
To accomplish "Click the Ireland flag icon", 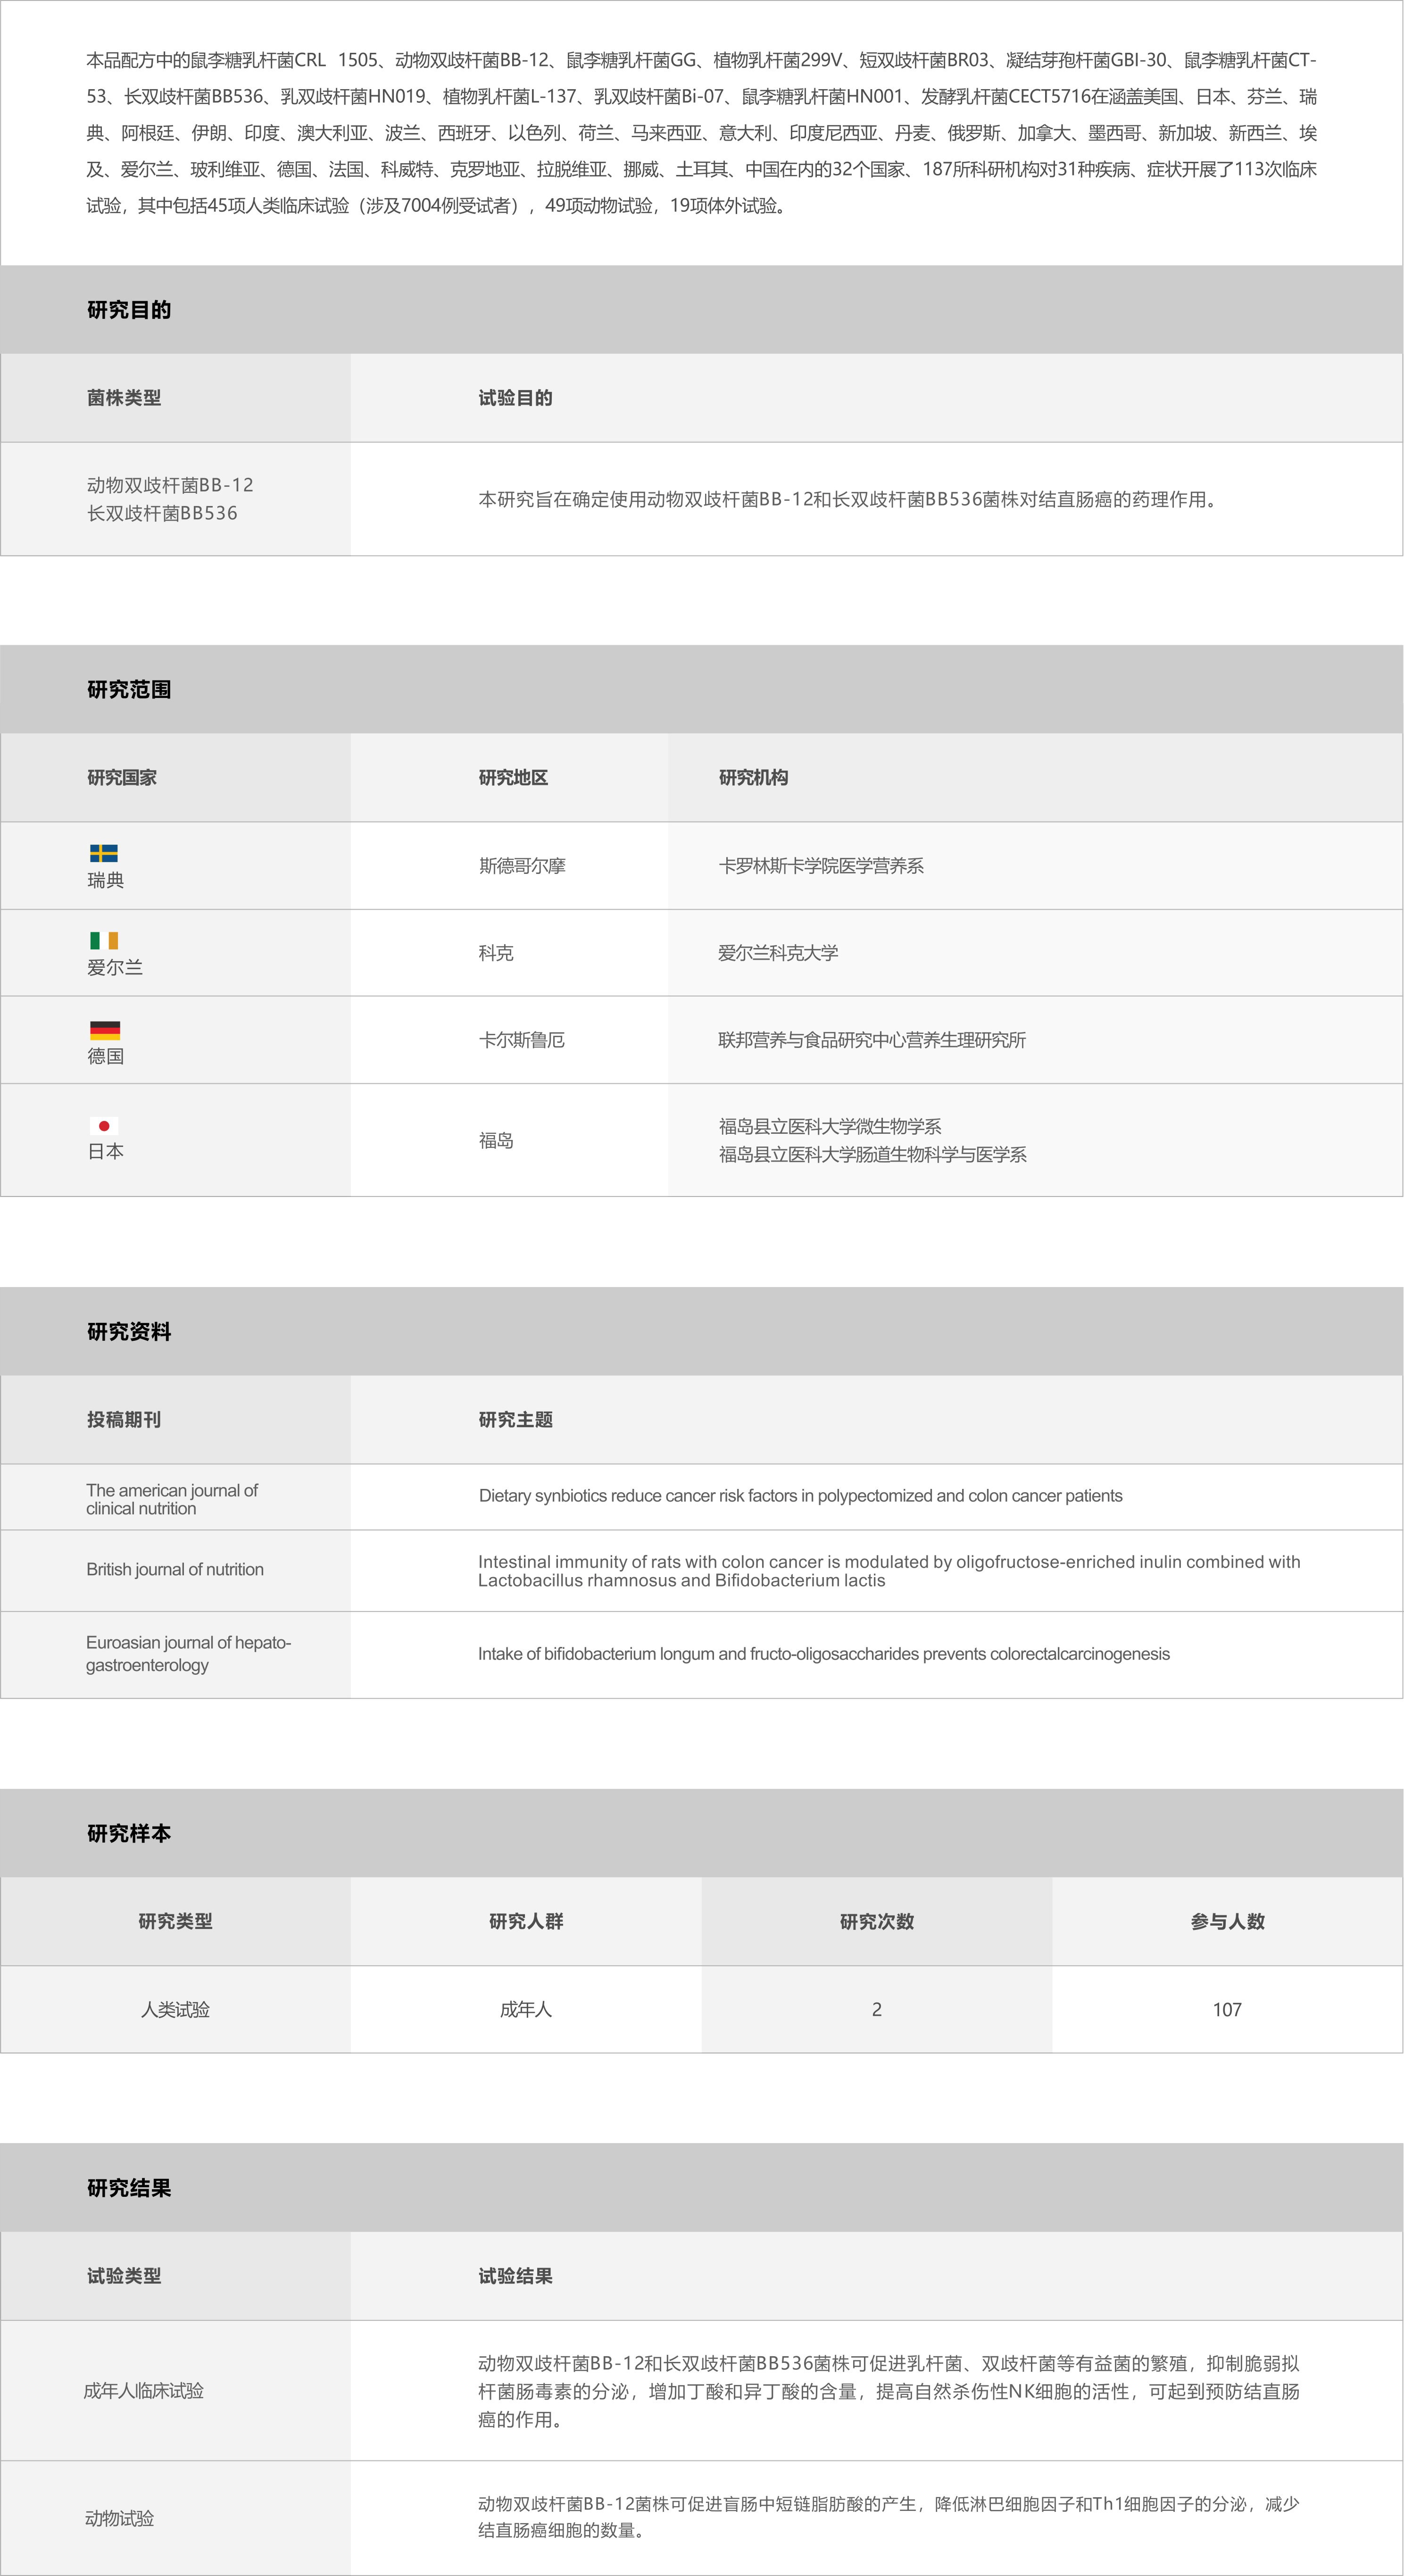I will (104, 940).
